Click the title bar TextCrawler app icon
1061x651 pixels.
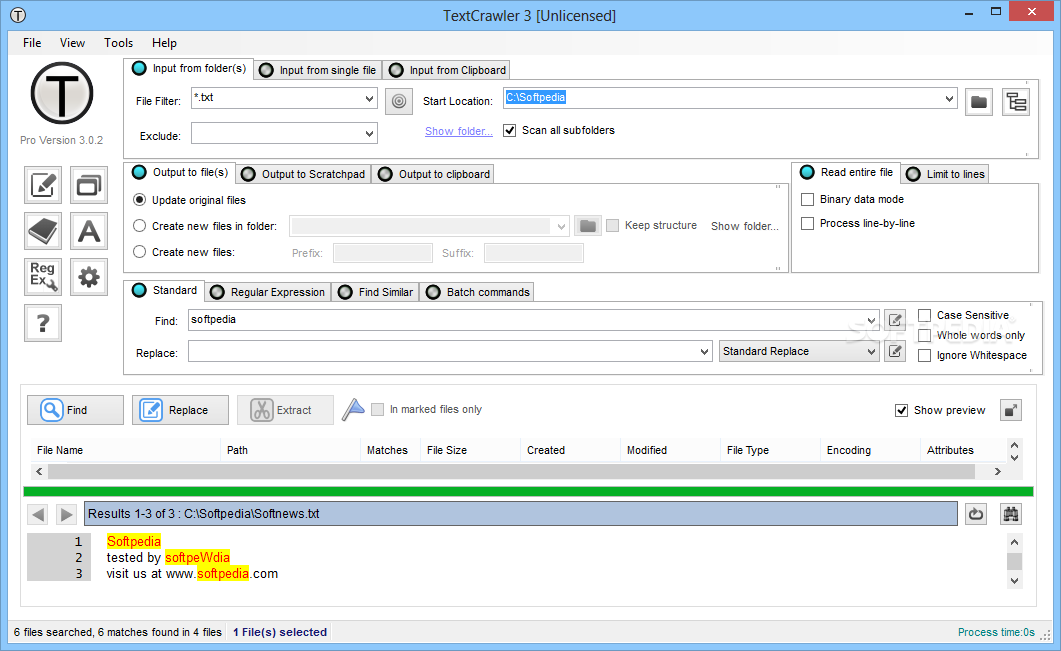[x=18, y=15]
